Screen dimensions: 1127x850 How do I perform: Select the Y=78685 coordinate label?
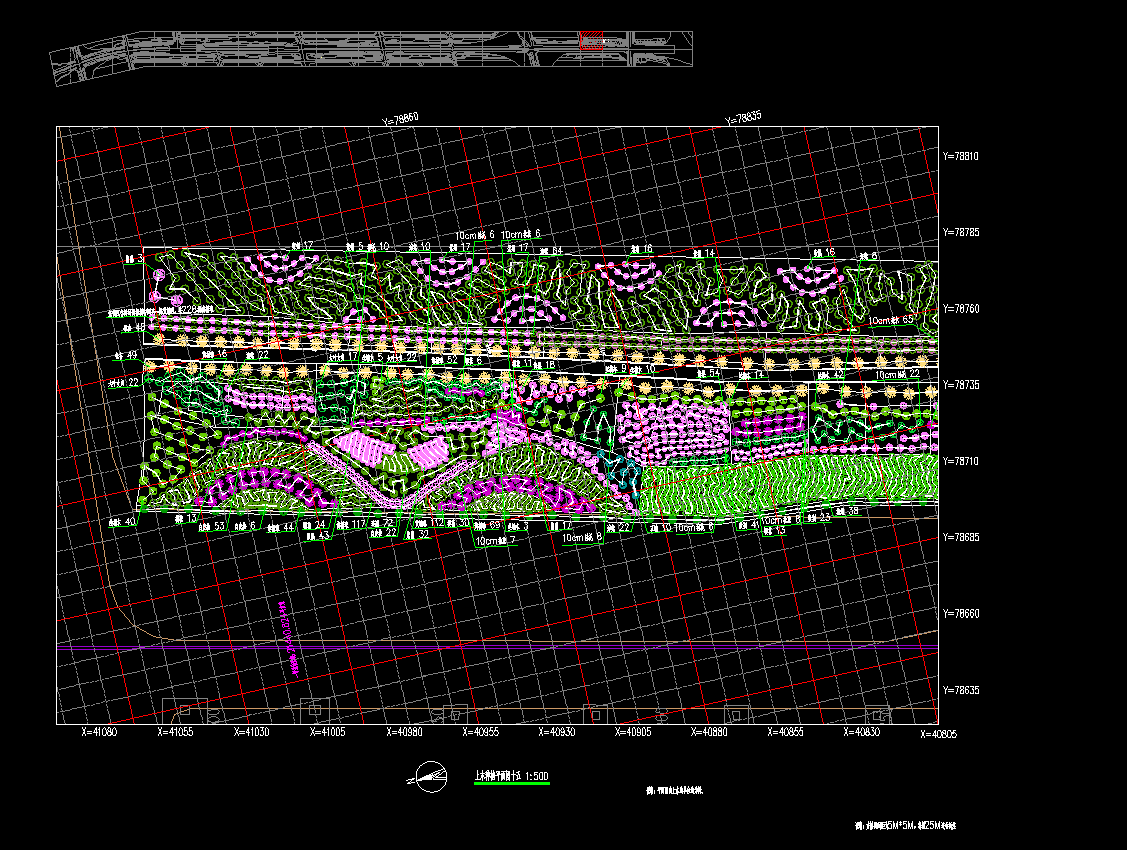click(x=961, y=537)
